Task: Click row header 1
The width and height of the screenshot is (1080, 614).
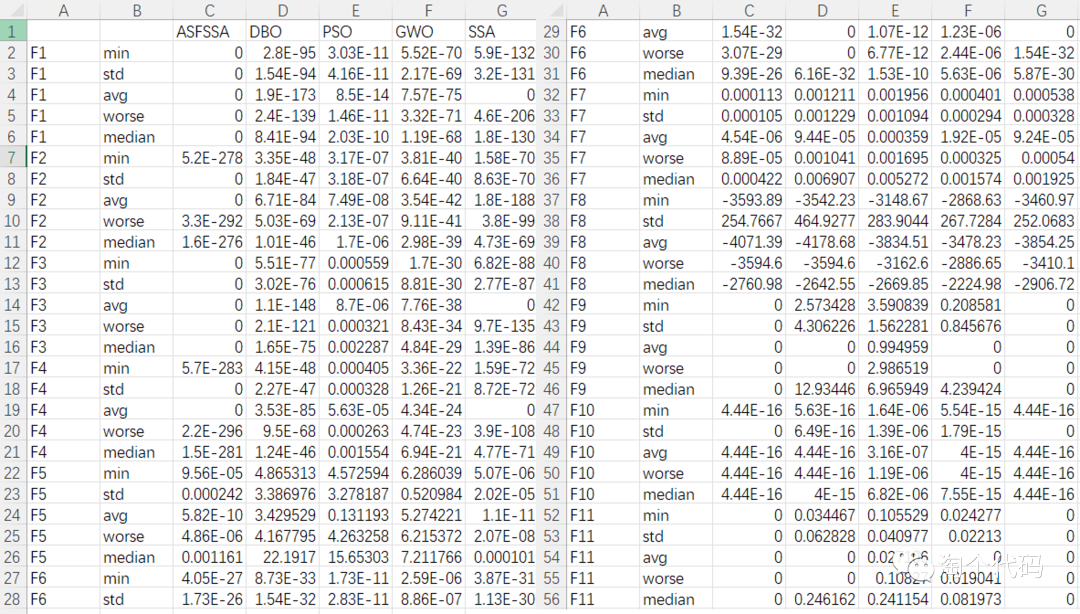Action: pyautogui.click(x=13, y=32)
